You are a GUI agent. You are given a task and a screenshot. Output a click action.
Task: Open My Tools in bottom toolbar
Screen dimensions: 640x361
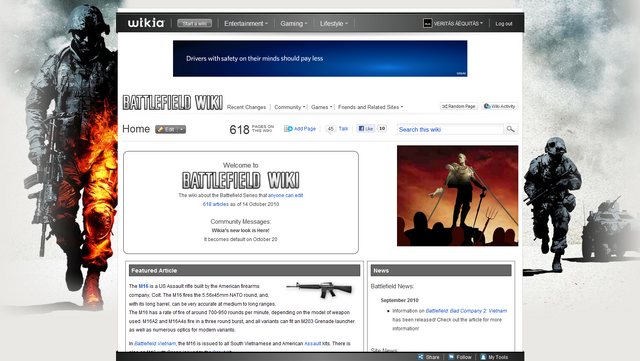coord(494,357)
